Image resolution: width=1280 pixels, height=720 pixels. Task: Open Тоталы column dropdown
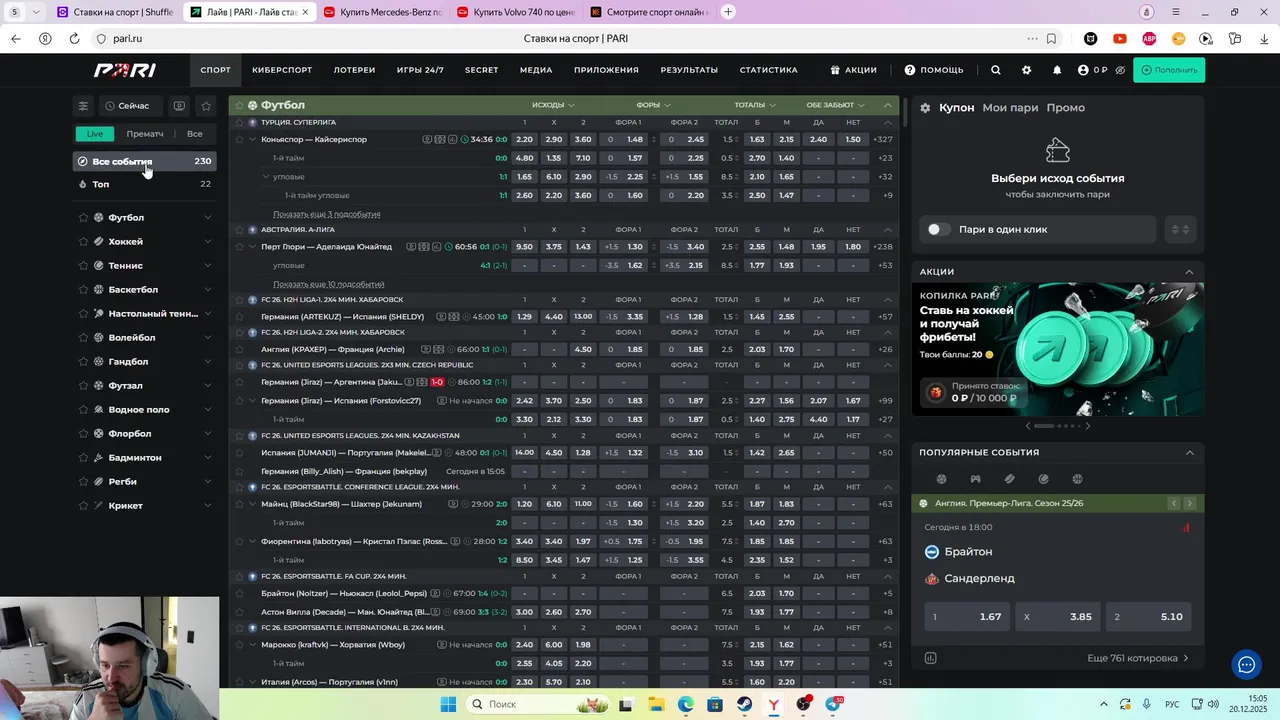pyautogui.click(x=755, y=105)
